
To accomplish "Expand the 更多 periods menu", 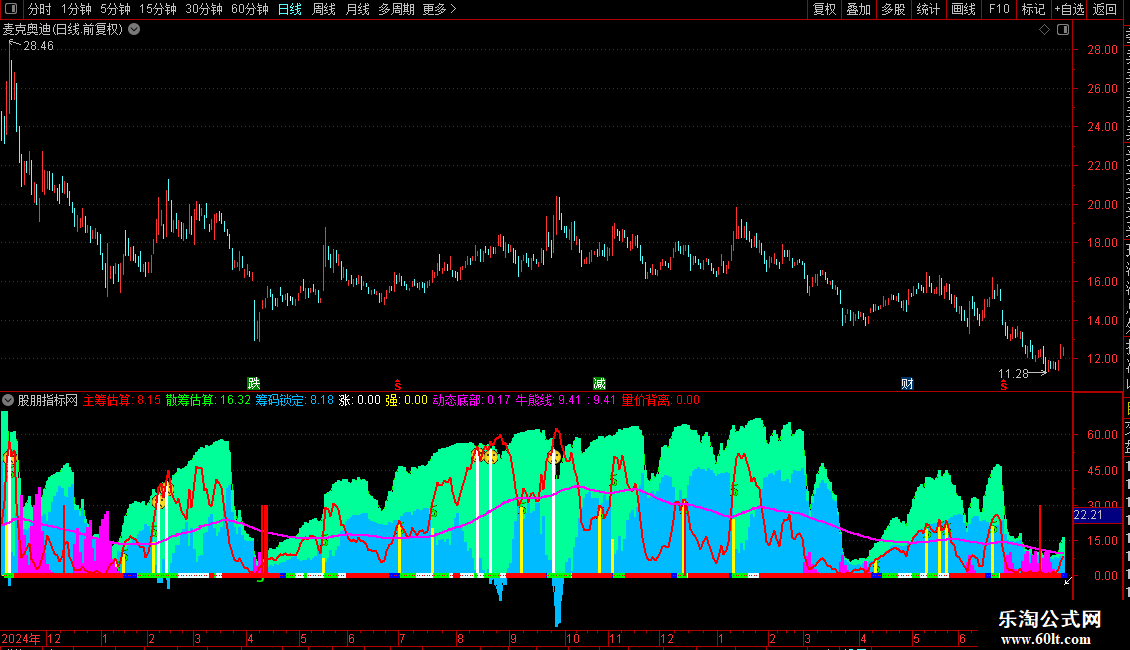I will (440, 9).
